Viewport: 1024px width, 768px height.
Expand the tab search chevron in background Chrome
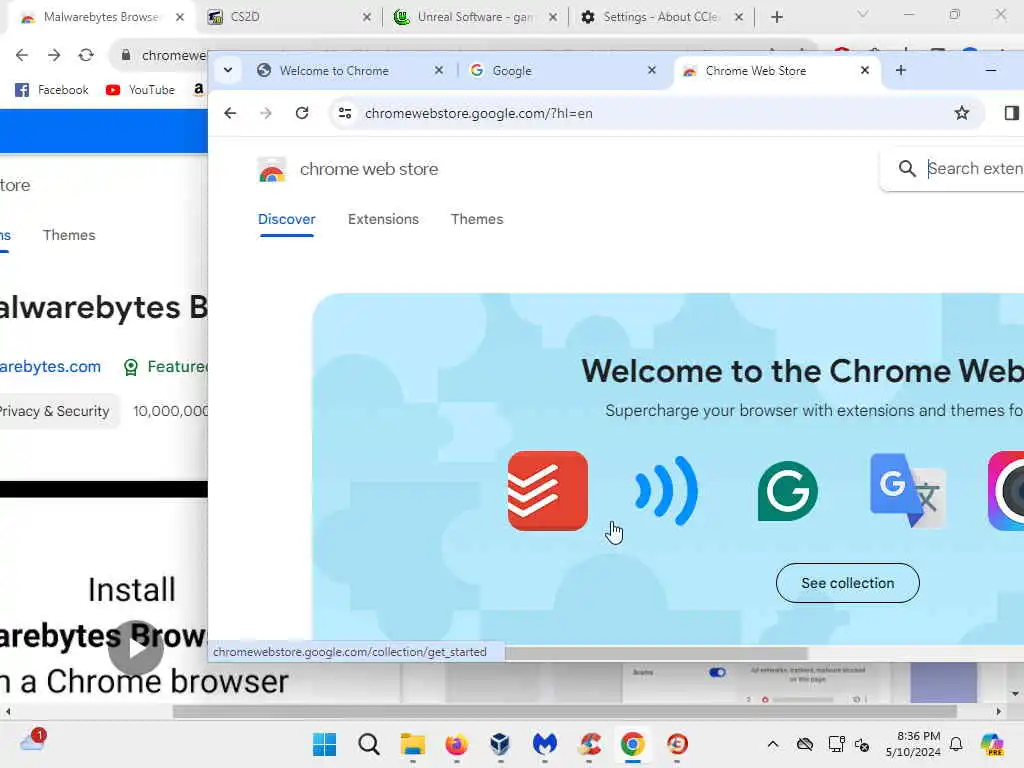pos(863,14)
